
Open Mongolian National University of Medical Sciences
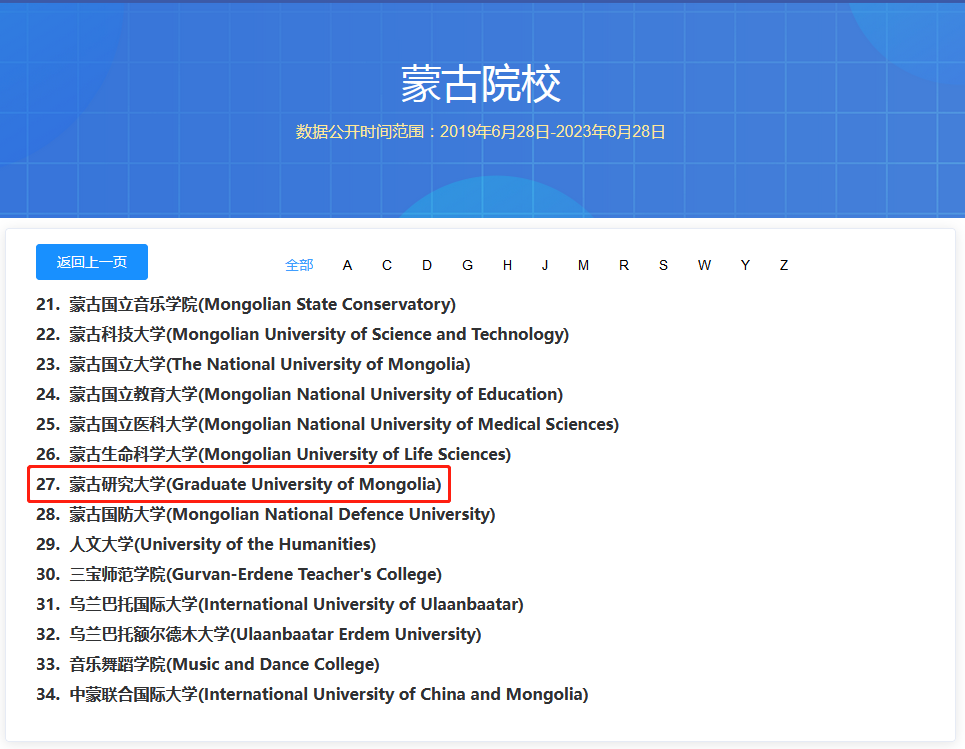point(327,424)
